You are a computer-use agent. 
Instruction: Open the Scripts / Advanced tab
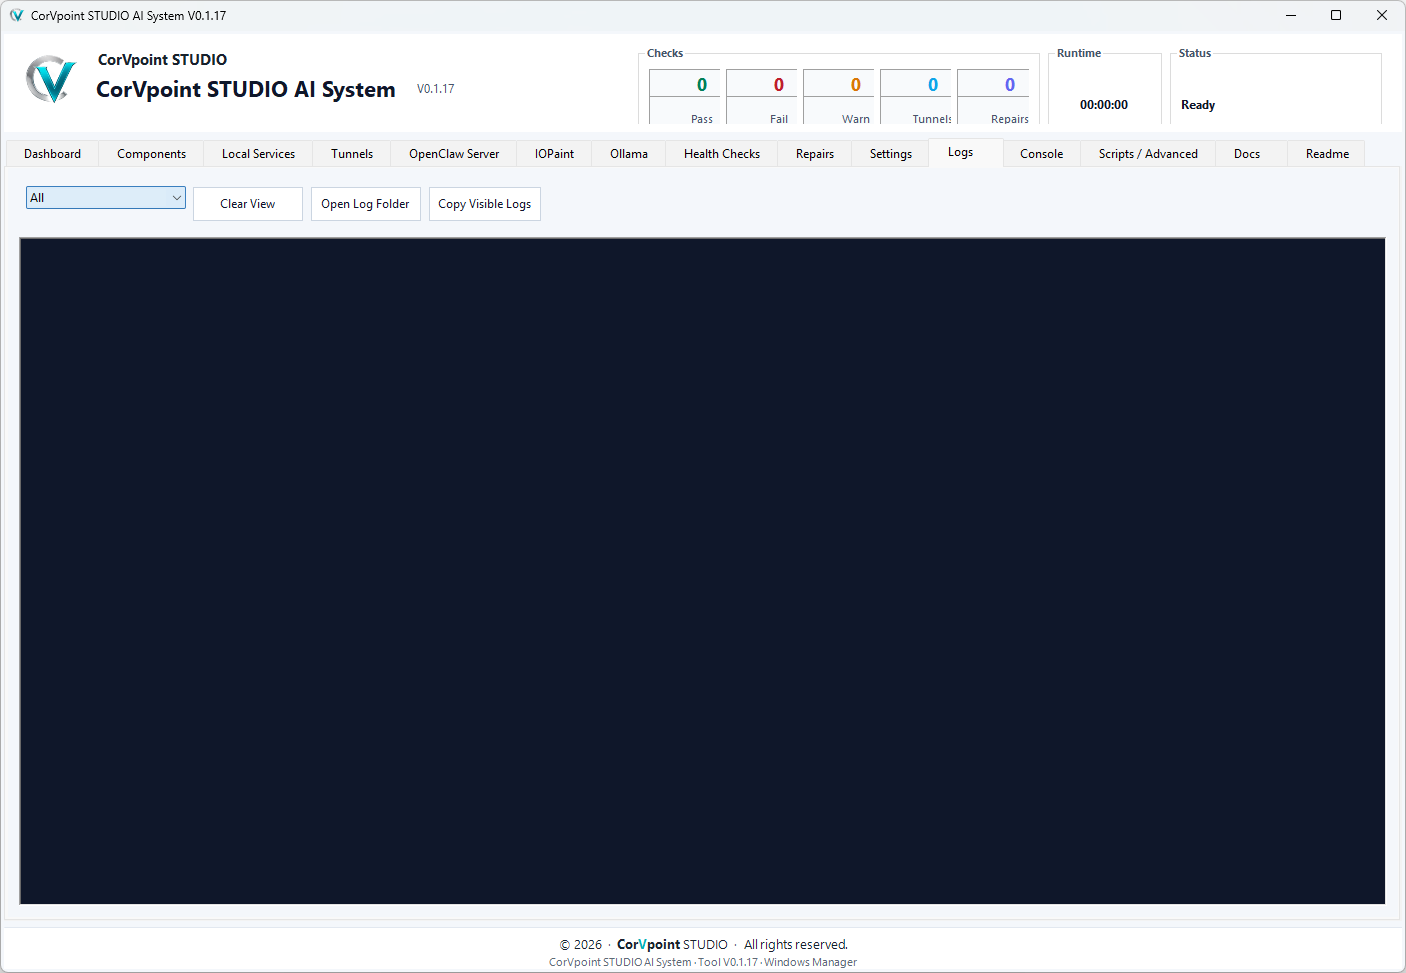click(1148, 154)
